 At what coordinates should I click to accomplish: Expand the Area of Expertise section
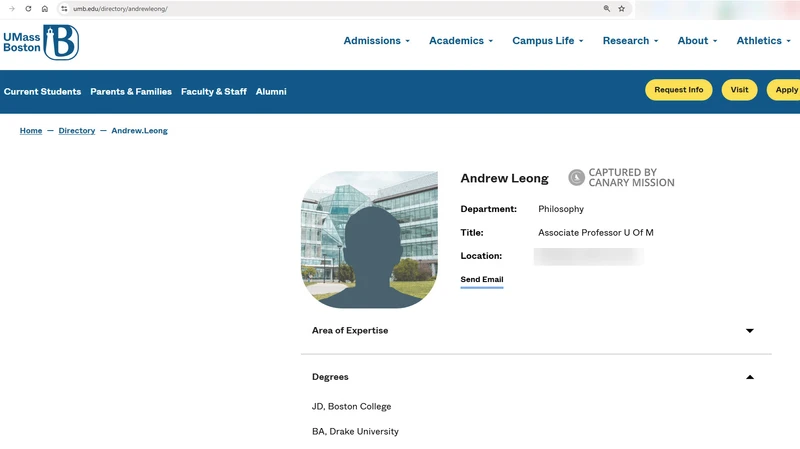point(536,331)
